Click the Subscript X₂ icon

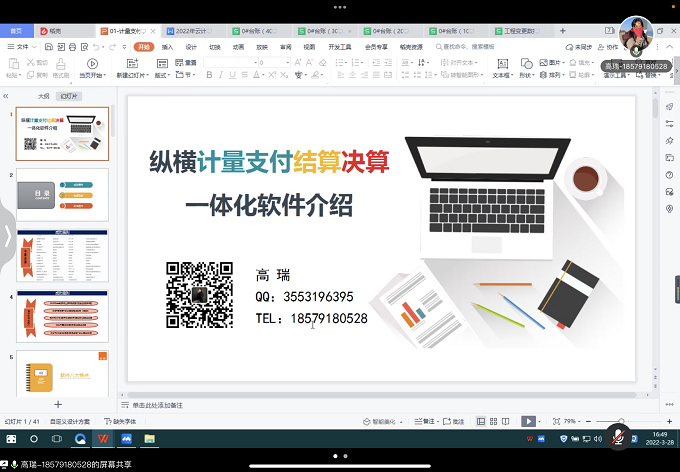click(284, 75)
